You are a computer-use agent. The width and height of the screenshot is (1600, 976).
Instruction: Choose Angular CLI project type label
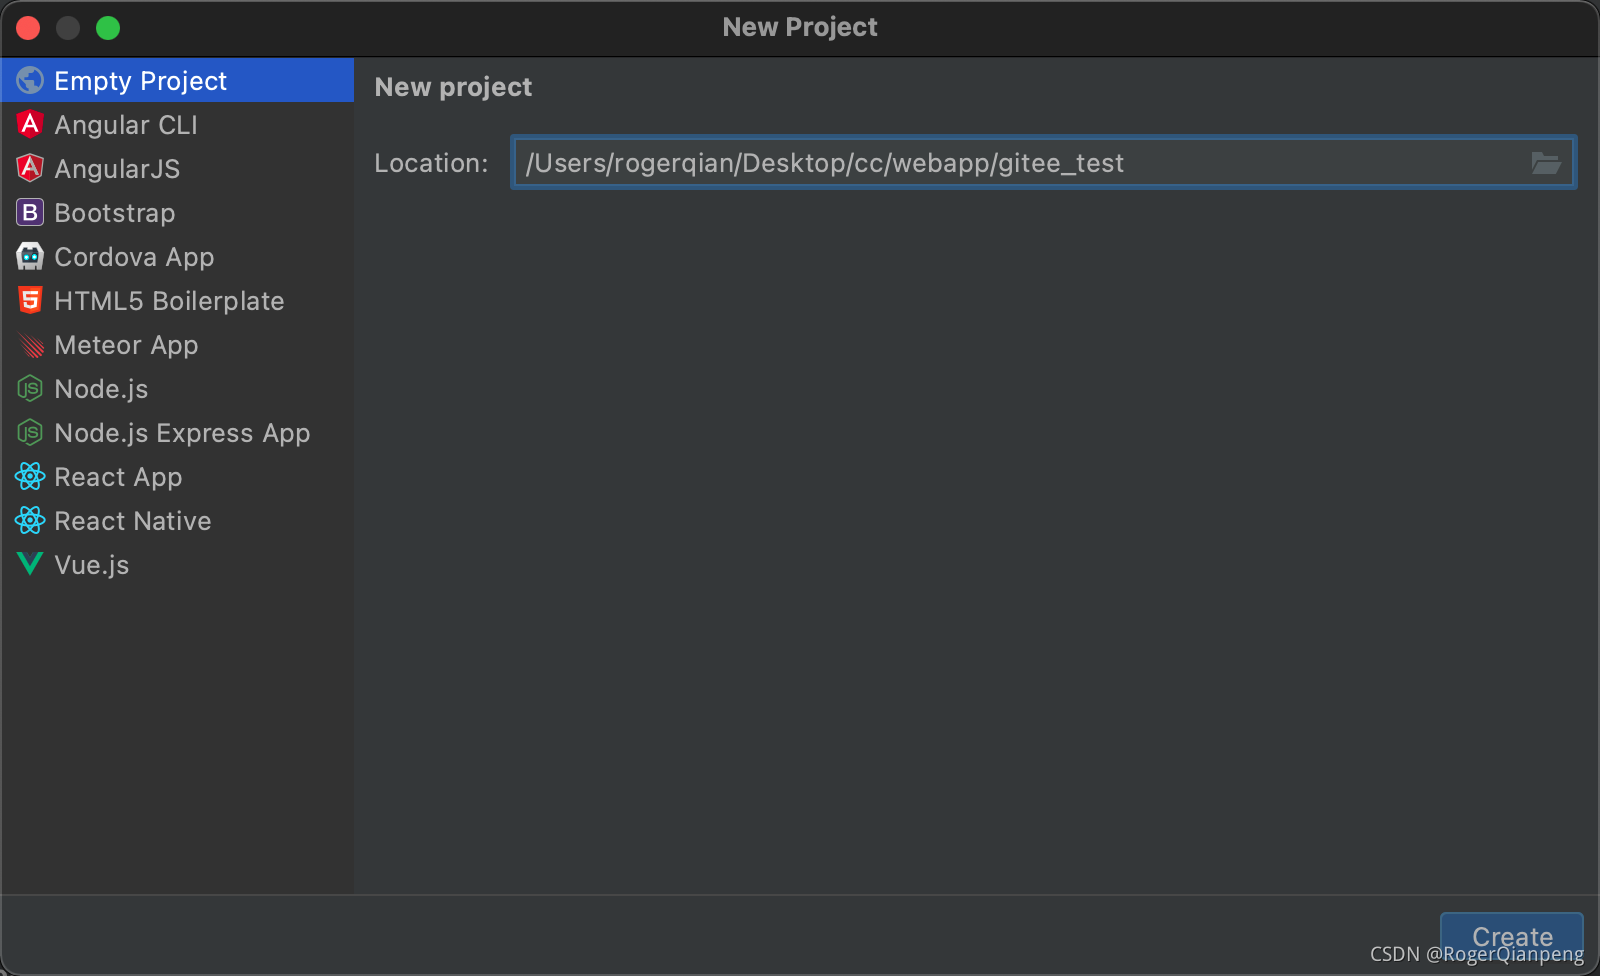126,125
